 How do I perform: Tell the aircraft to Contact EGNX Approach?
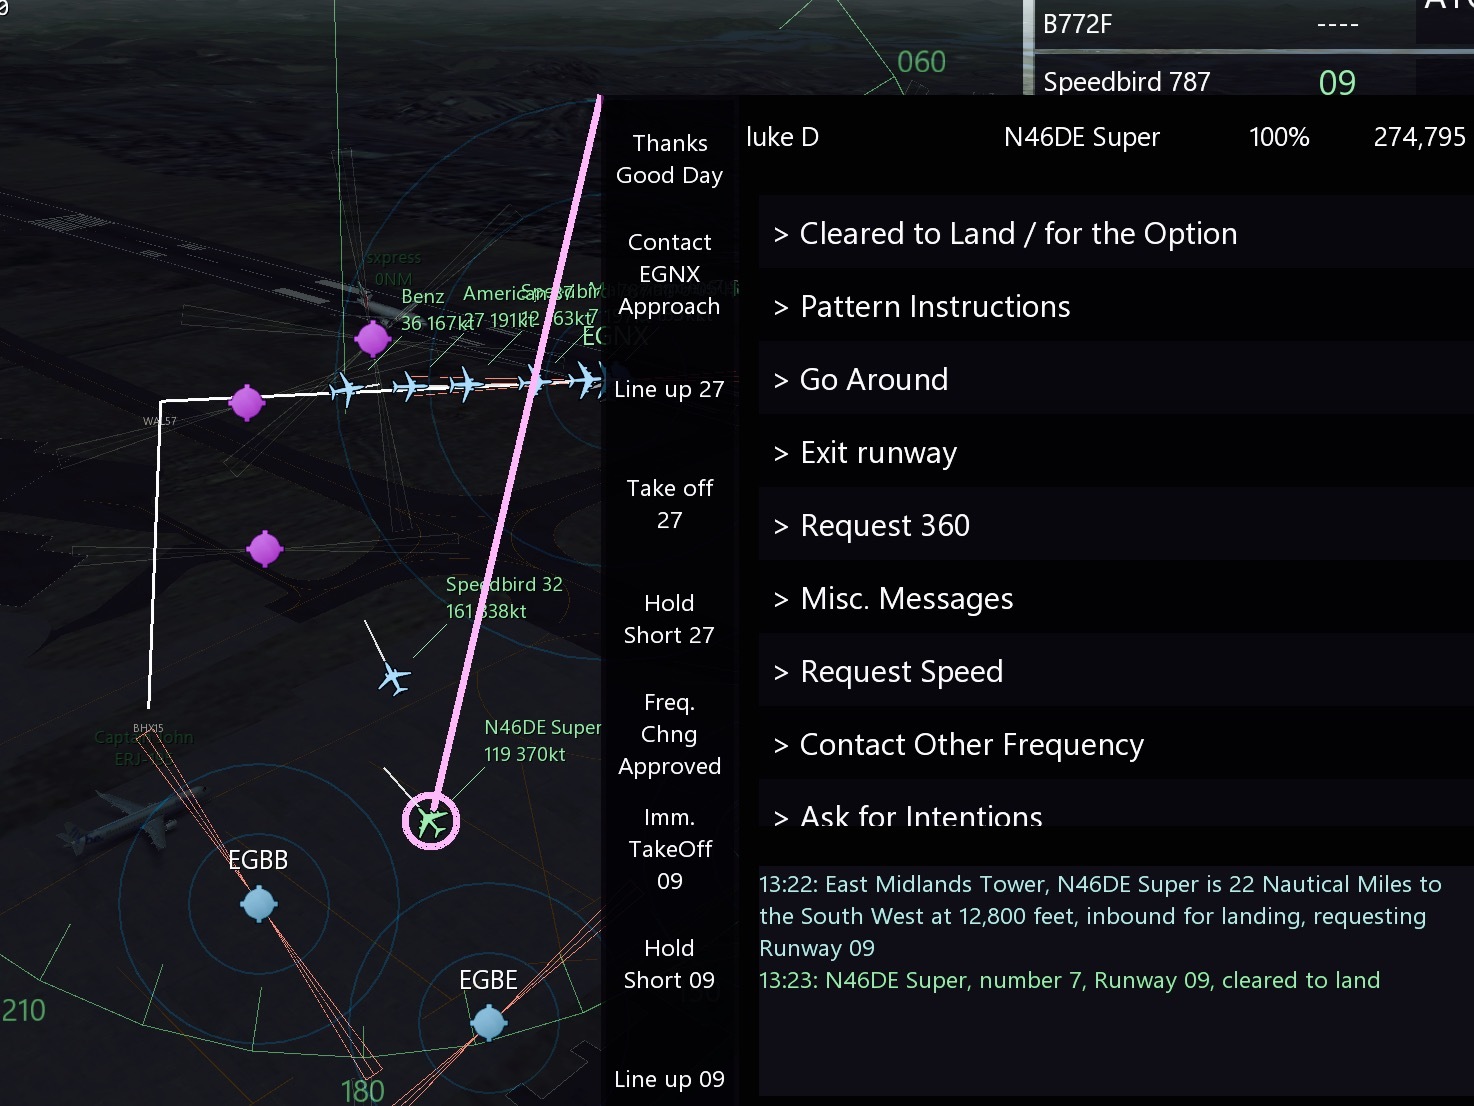[670, 274]
